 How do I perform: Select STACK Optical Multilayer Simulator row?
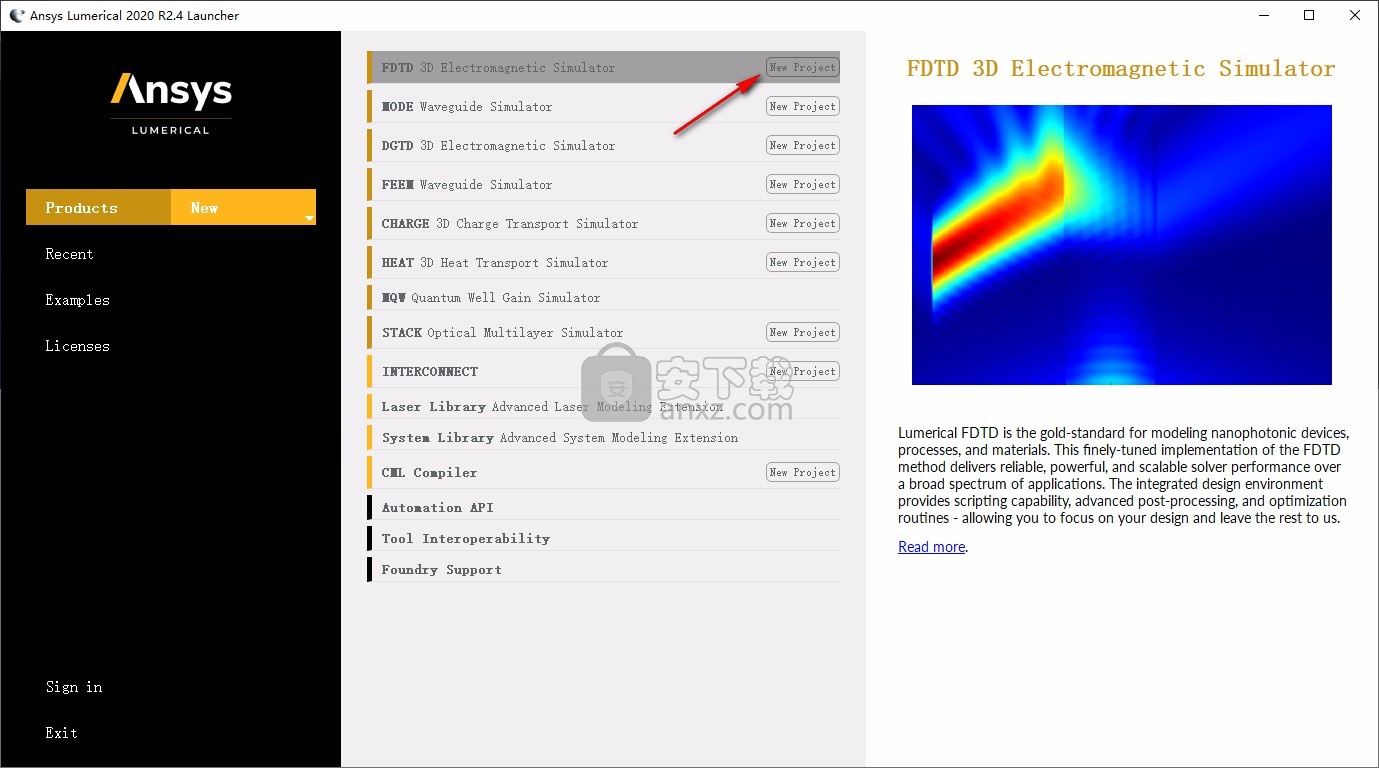point(603,332)
